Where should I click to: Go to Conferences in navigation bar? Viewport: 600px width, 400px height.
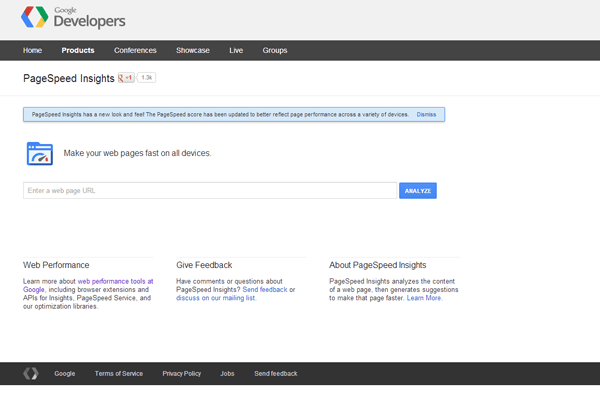[135, 51]
